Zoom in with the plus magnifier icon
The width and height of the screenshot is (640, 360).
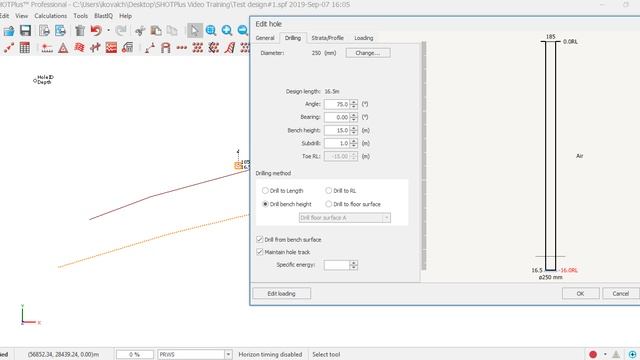point(227,31)
